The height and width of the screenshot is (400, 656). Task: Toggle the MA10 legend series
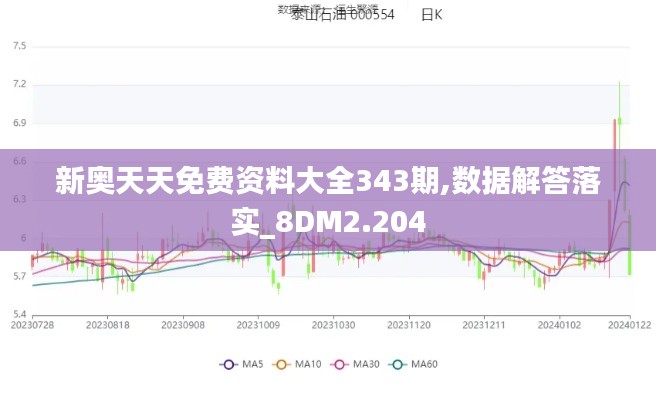pos(297,364)
